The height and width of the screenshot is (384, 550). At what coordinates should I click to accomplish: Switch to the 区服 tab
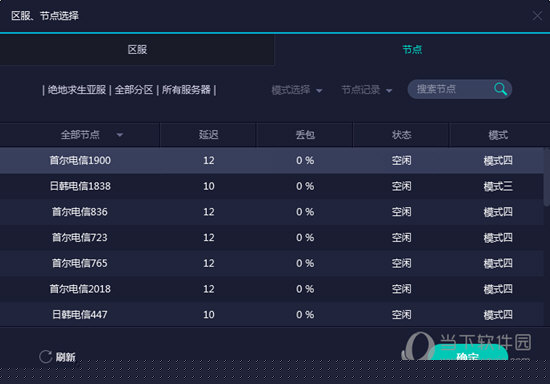point(137,49)
